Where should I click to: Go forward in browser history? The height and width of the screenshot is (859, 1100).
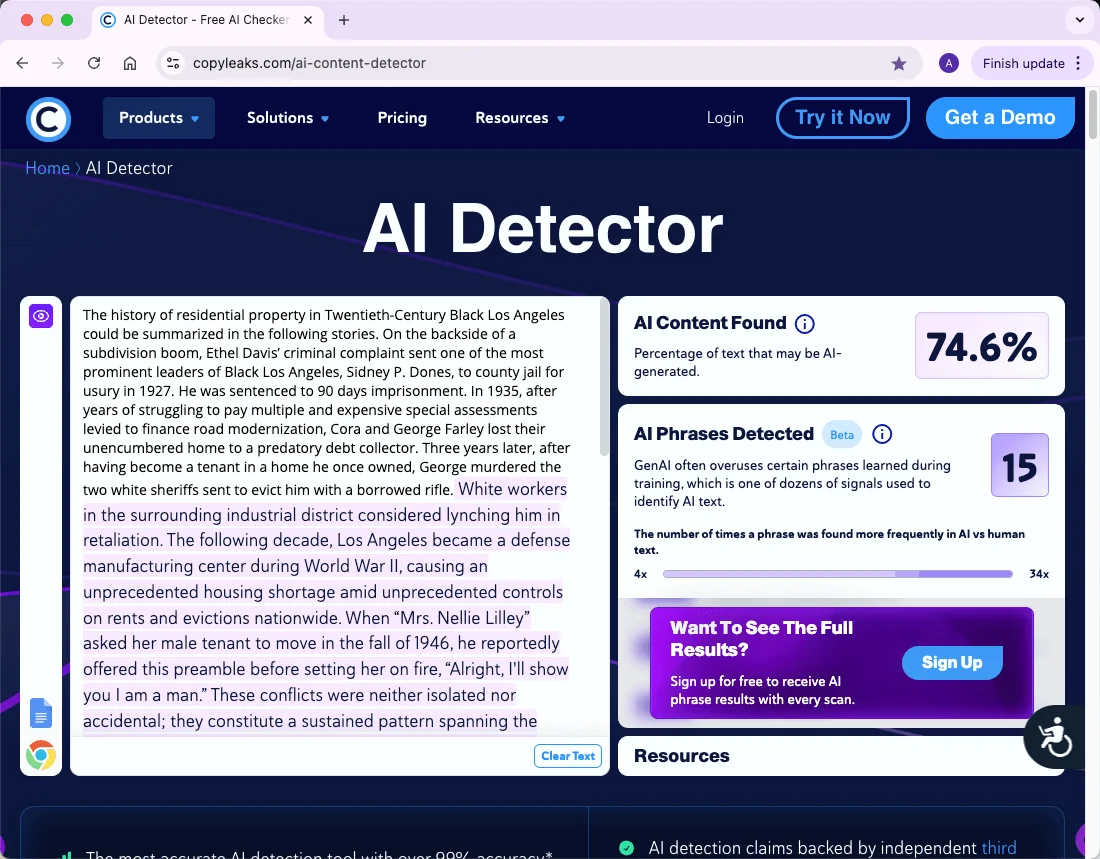(x=58, y=63)
